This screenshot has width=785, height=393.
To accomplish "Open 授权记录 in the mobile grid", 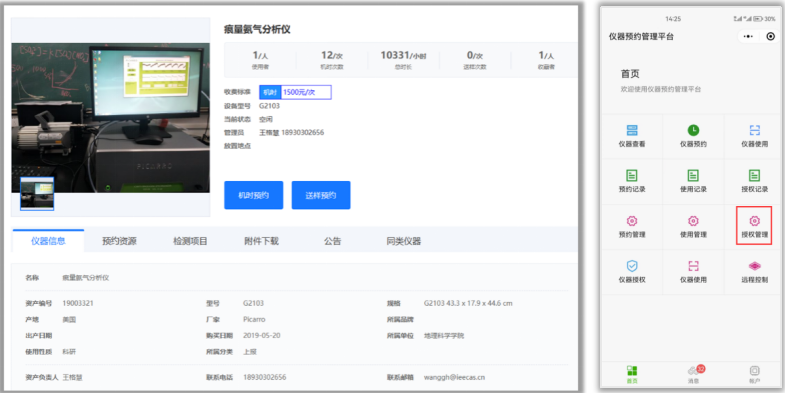I will (x=754, y=181).
